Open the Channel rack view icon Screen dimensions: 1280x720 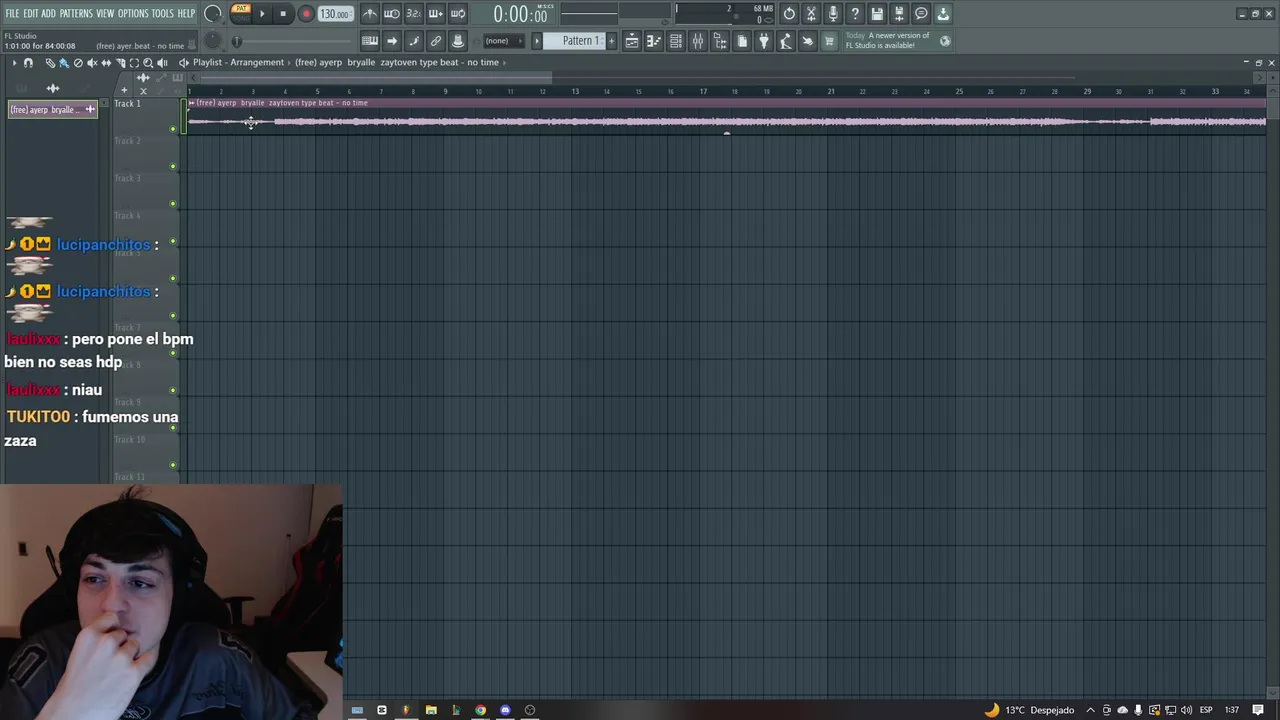pos(676,41)
